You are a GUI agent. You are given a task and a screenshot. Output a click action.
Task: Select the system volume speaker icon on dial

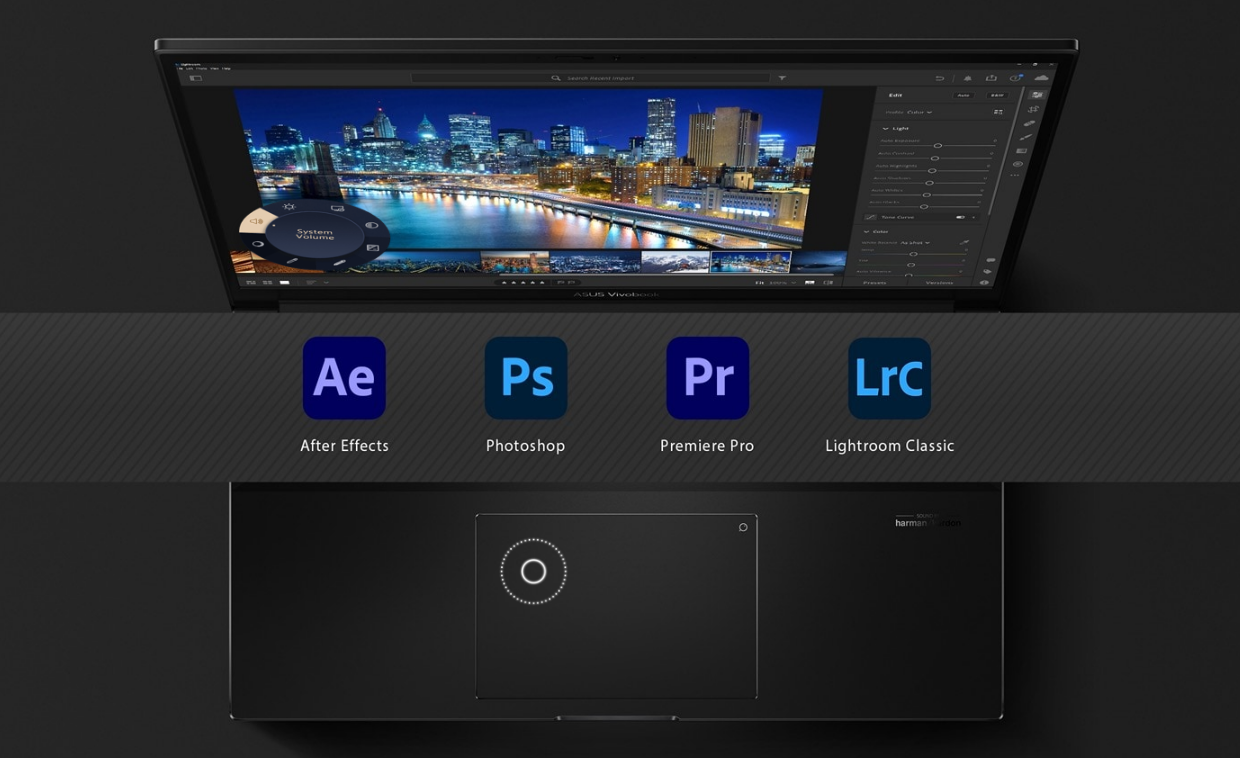[x=257, y=221]
